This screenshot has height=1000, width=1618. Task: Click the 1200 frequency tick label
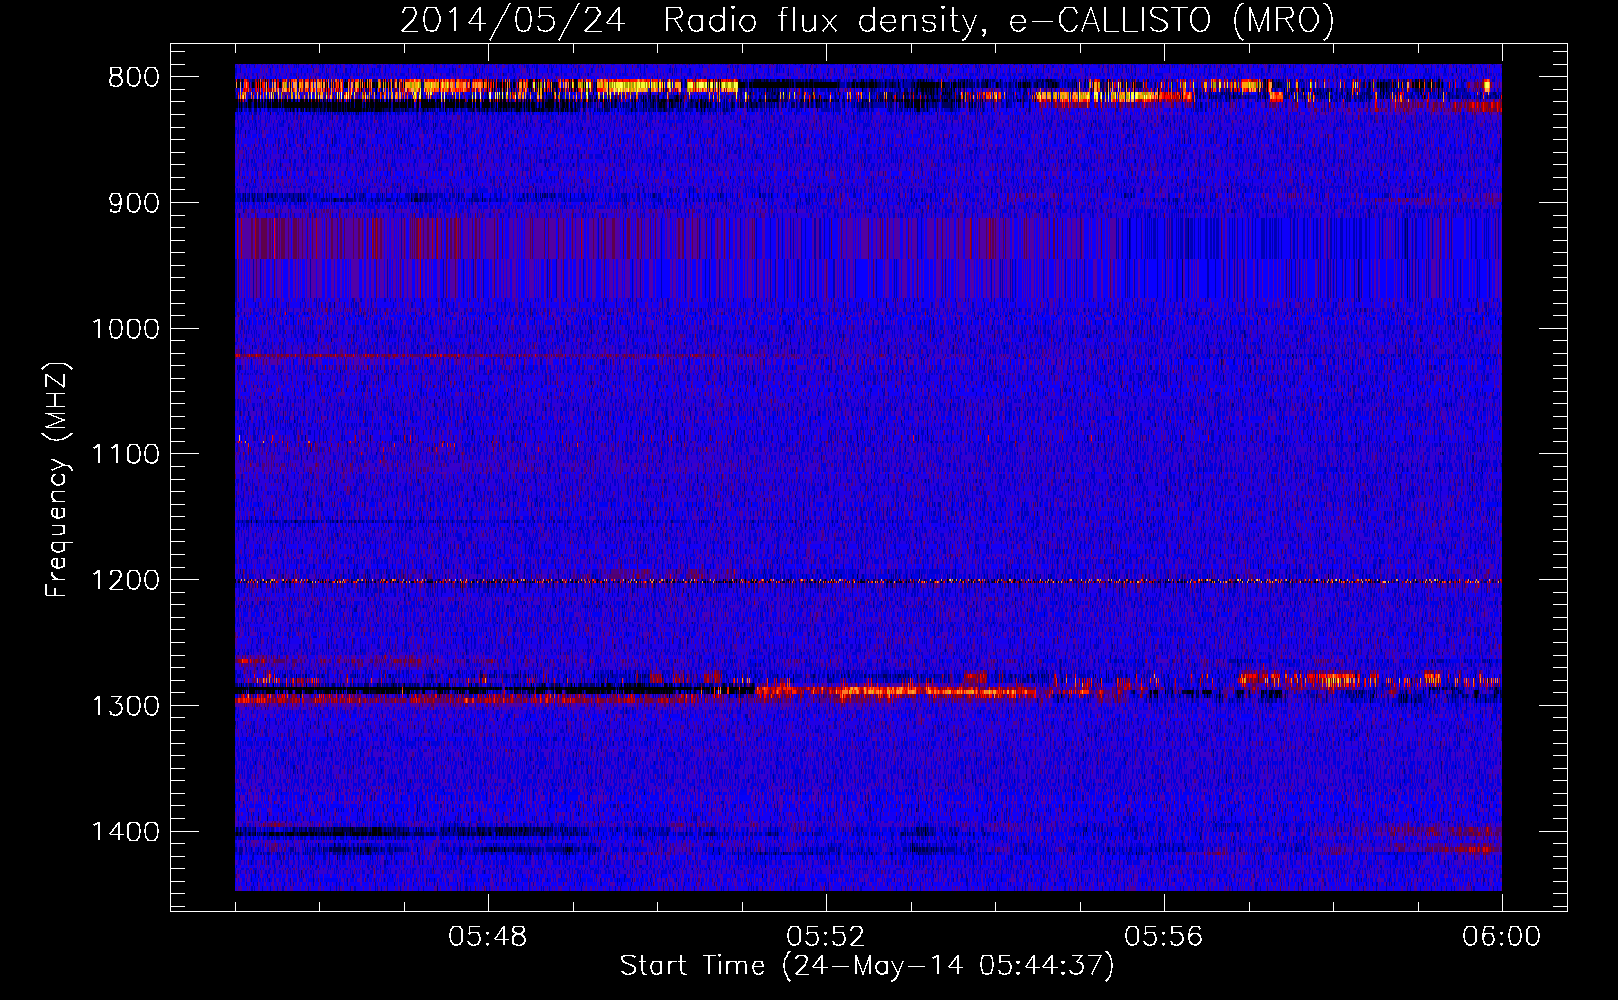click(x=125, y=581)
